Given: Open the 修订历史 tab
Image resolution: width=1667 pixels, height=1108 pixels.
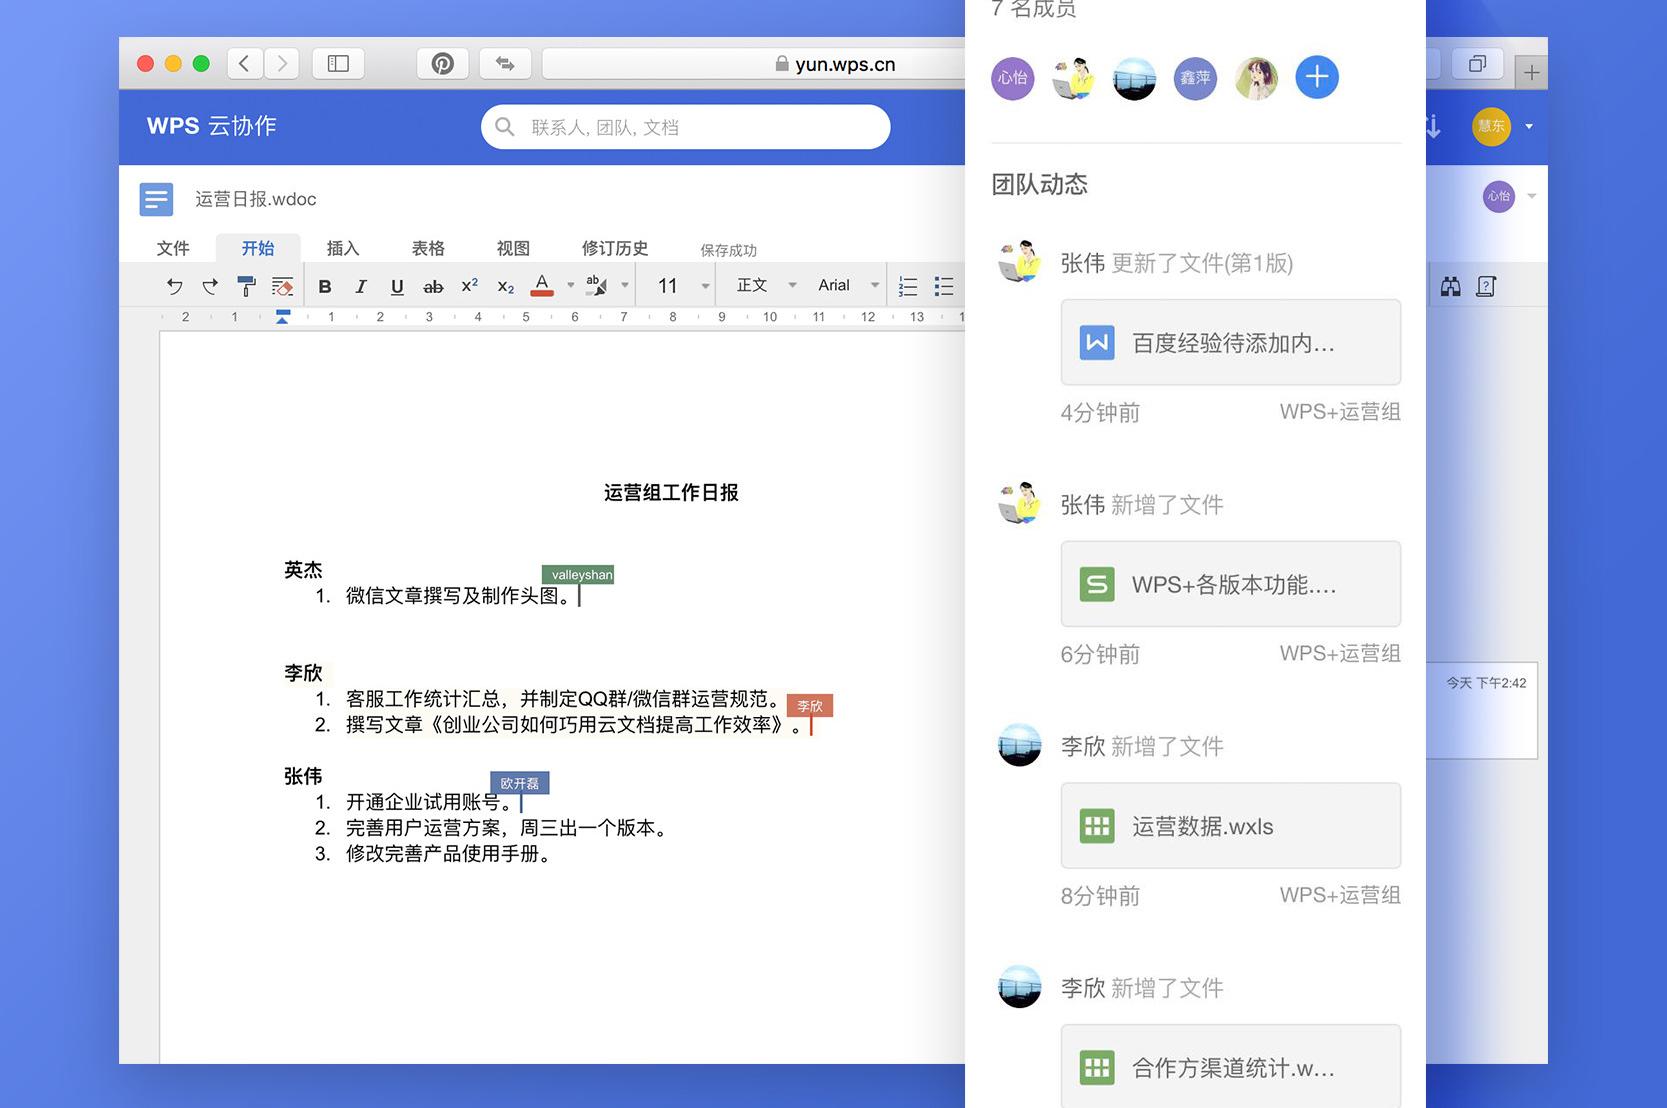Looking at the screenshot, I should click(x=615, y=248).
